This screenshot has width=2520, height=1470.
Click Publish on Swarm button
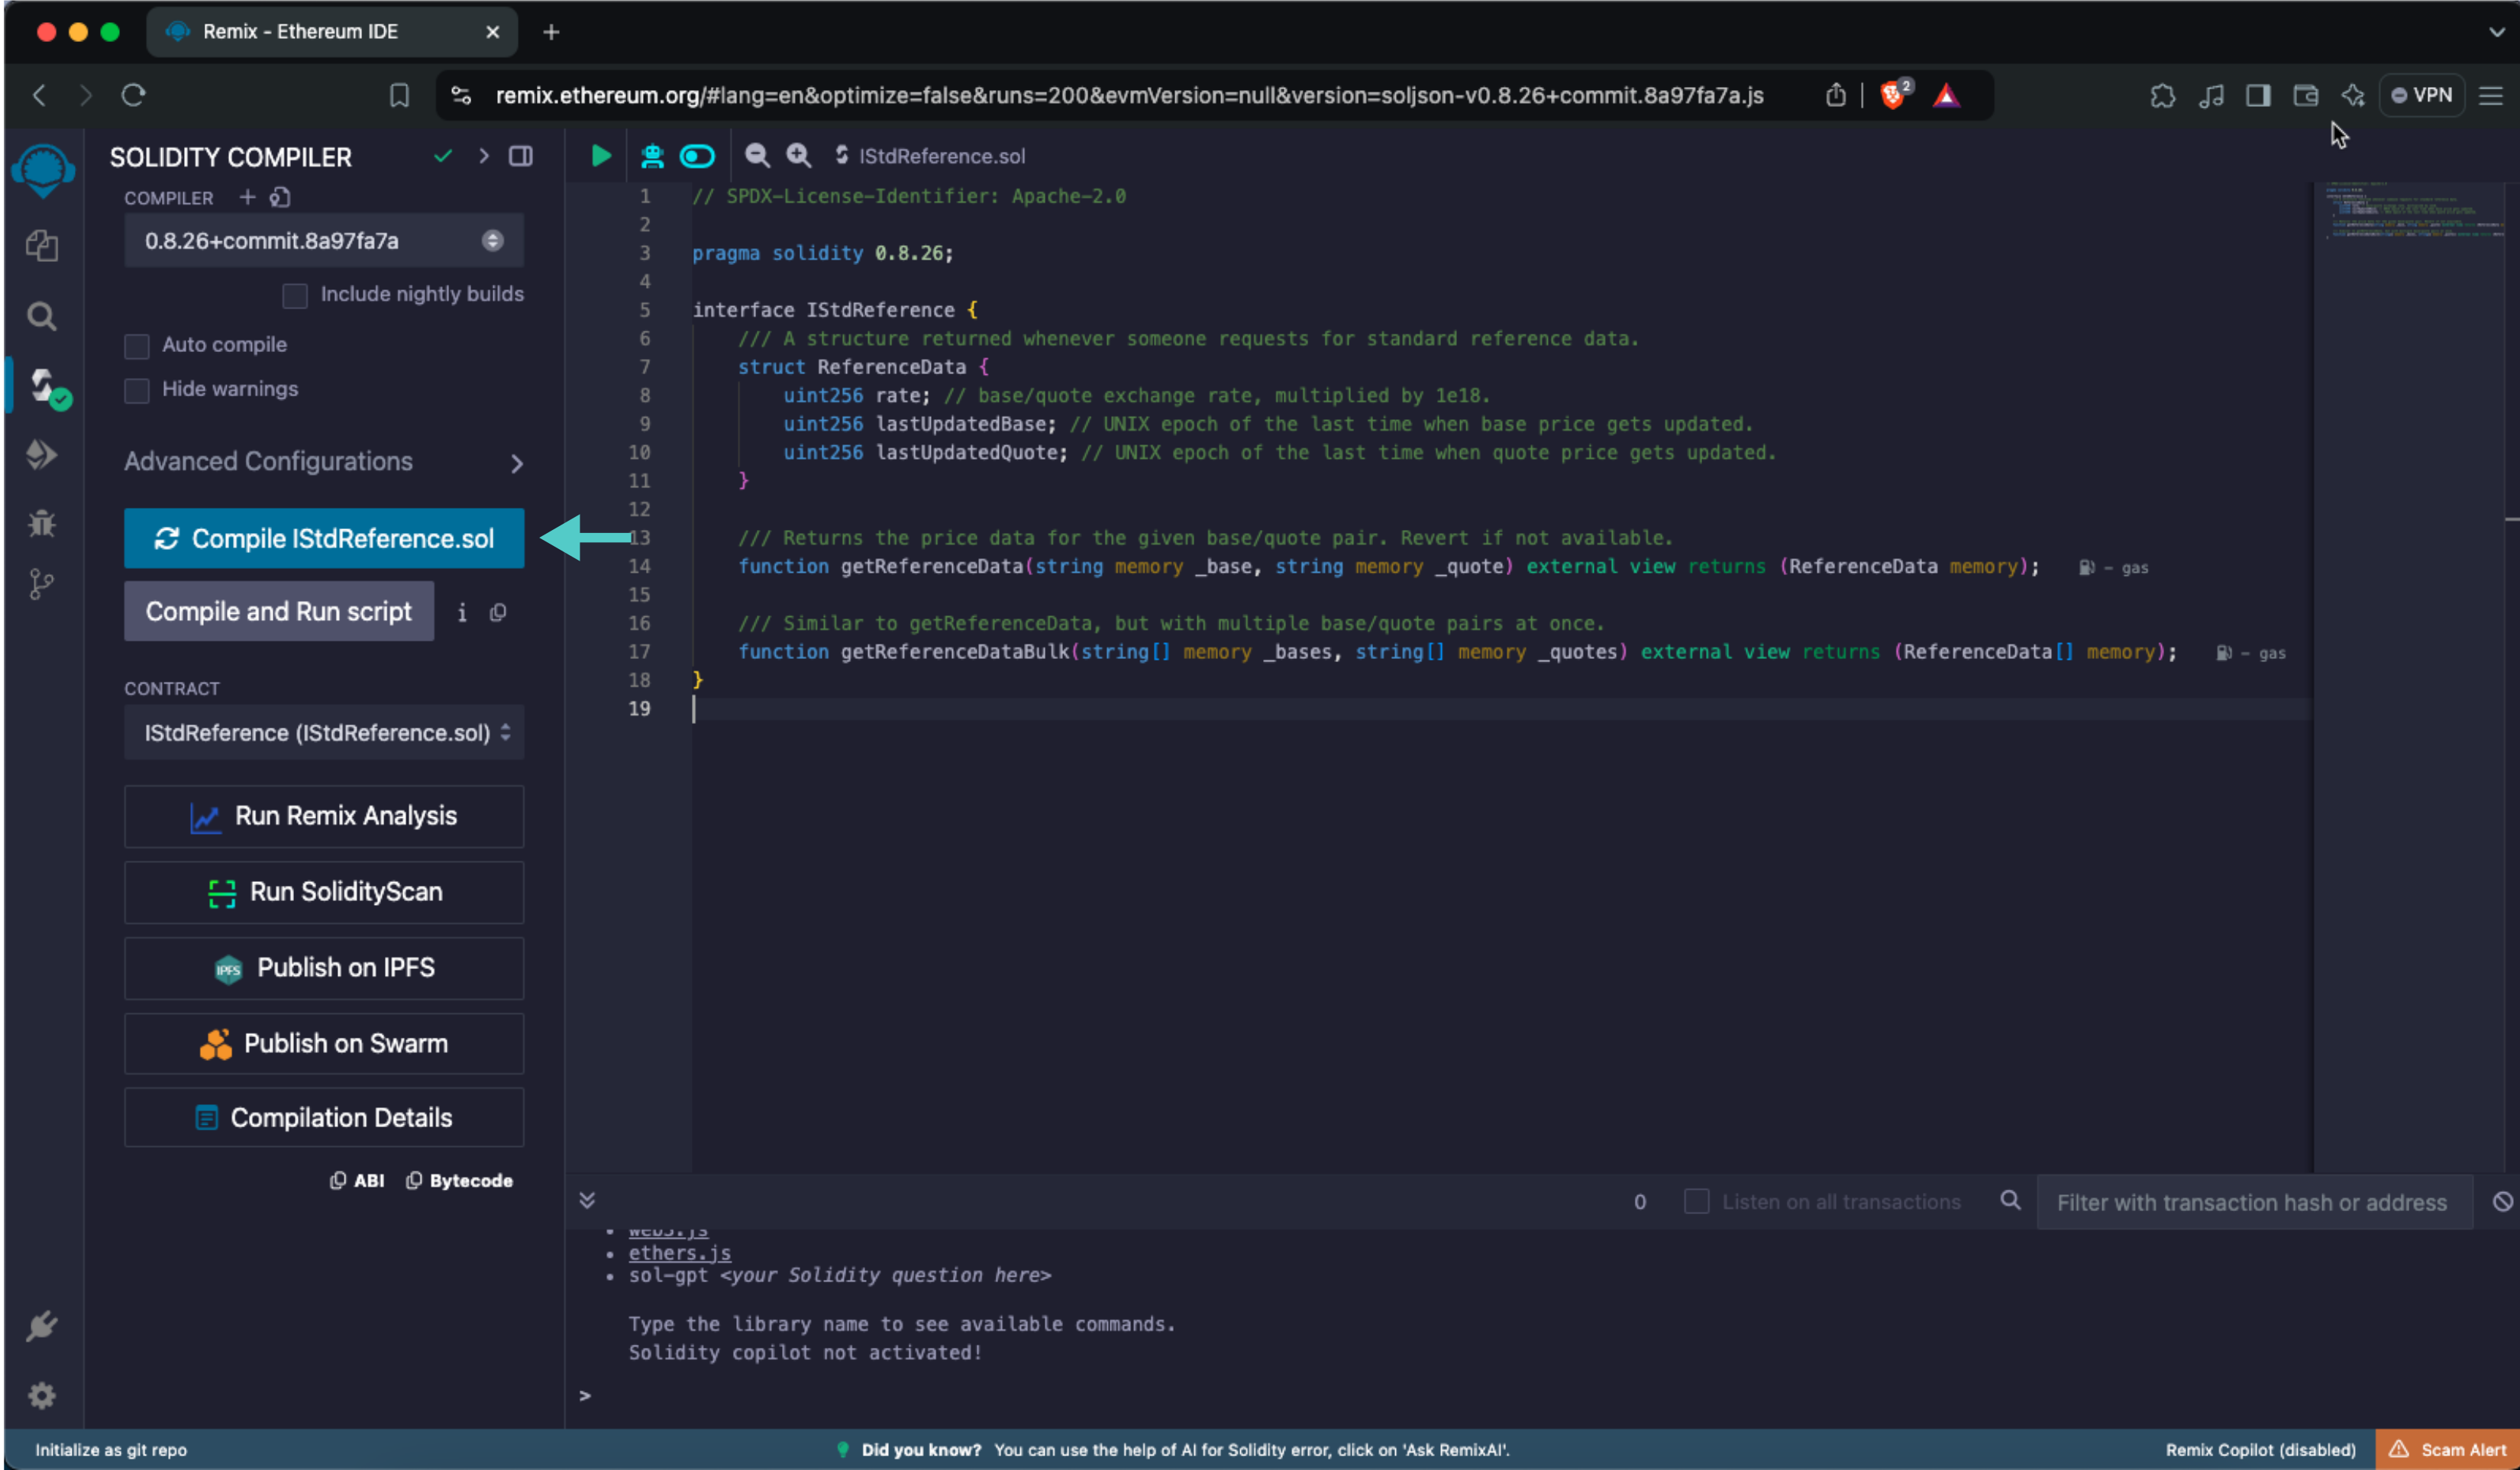click(324, 1043)
